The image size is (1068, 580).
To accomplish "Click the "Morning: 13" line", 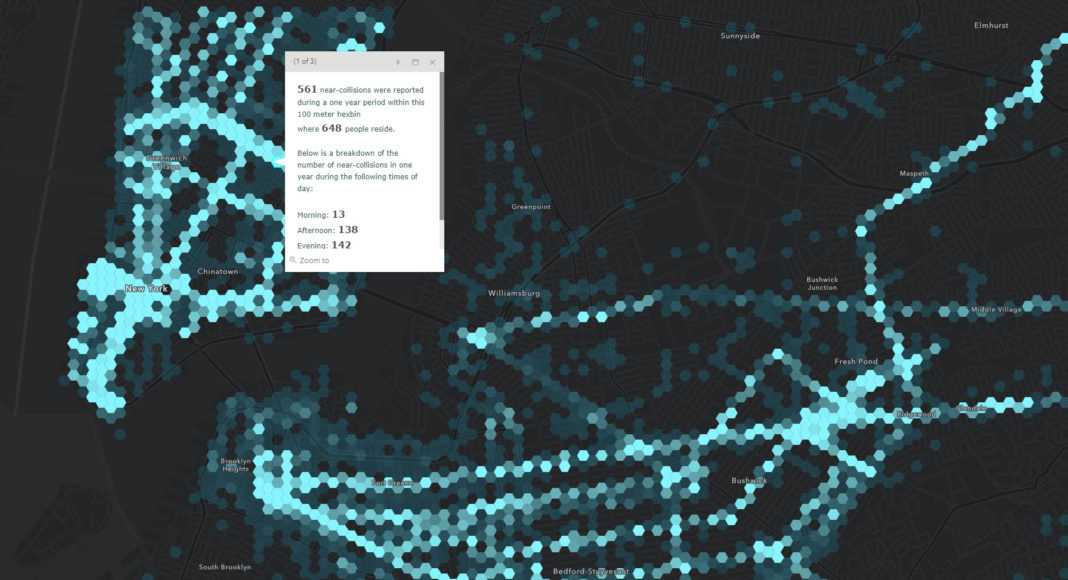I will [321, 214].
